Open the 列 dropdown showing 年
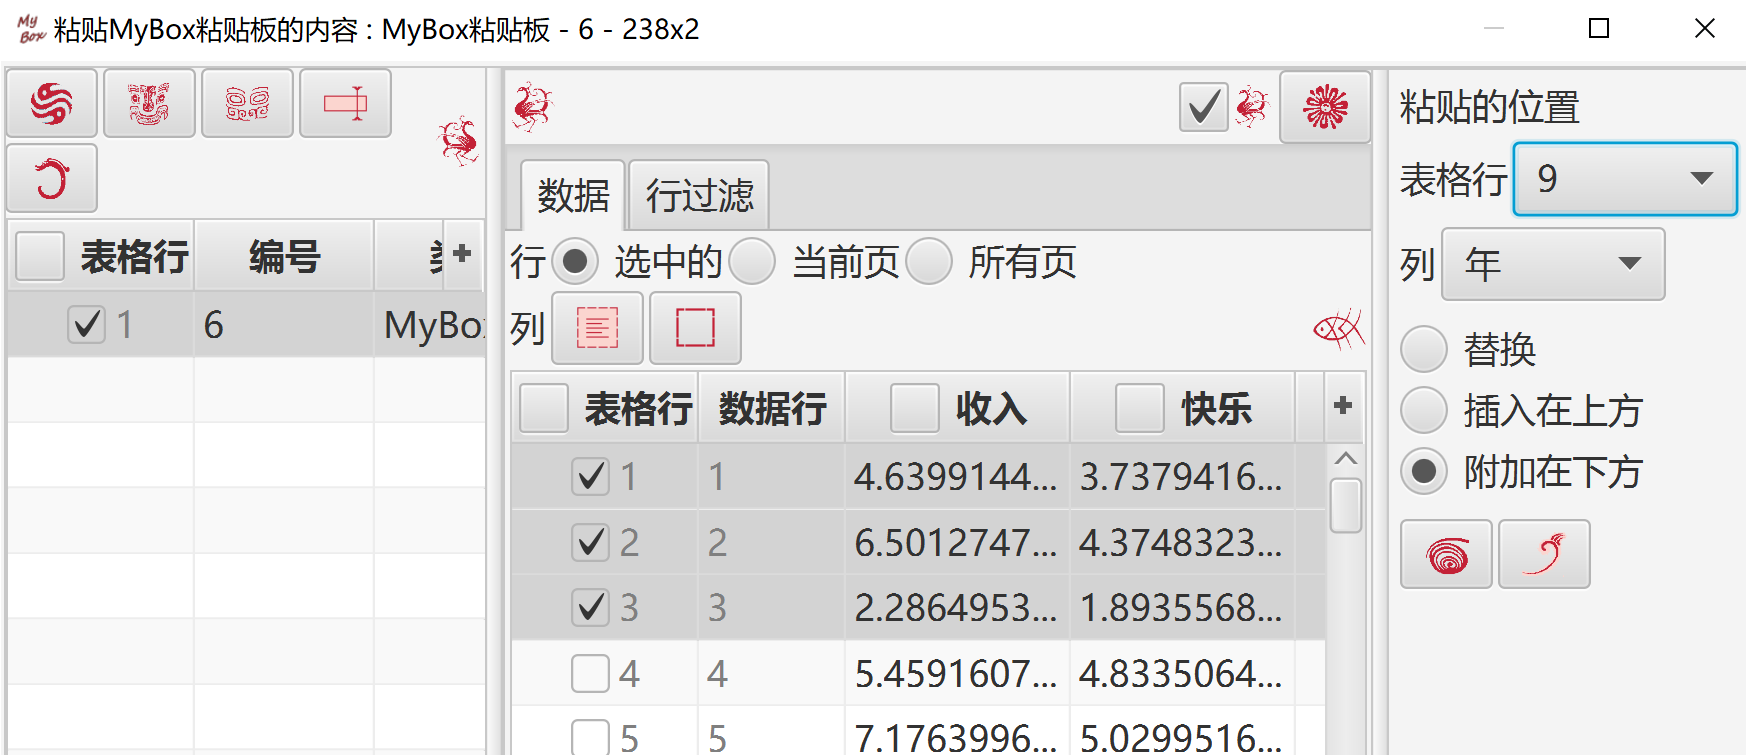1747x756 pixels. tap(1553, 264)
